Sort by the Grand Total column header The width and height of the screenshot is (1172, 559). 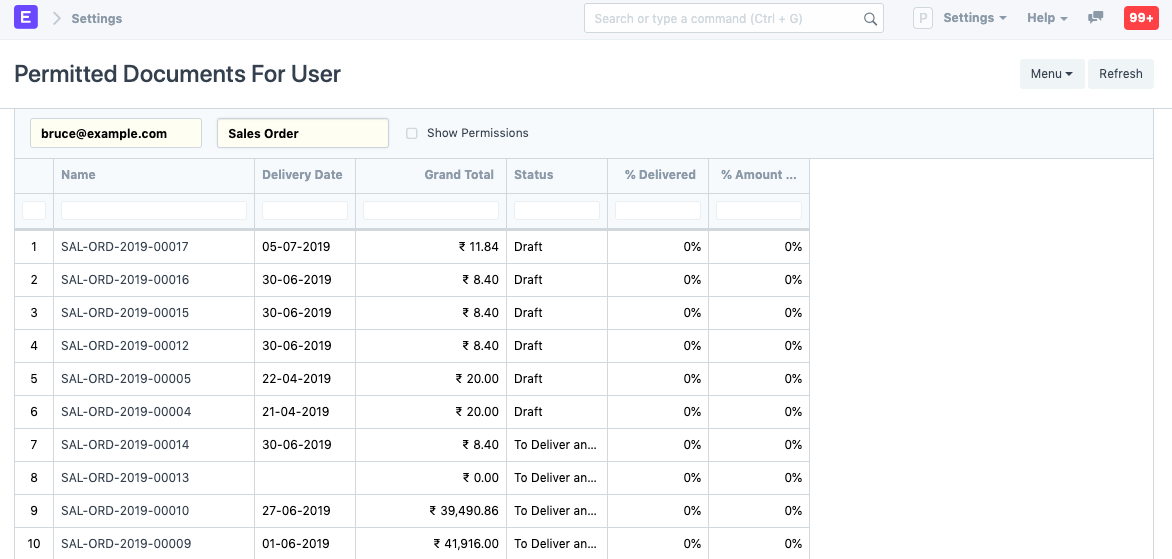pos(458,175)
